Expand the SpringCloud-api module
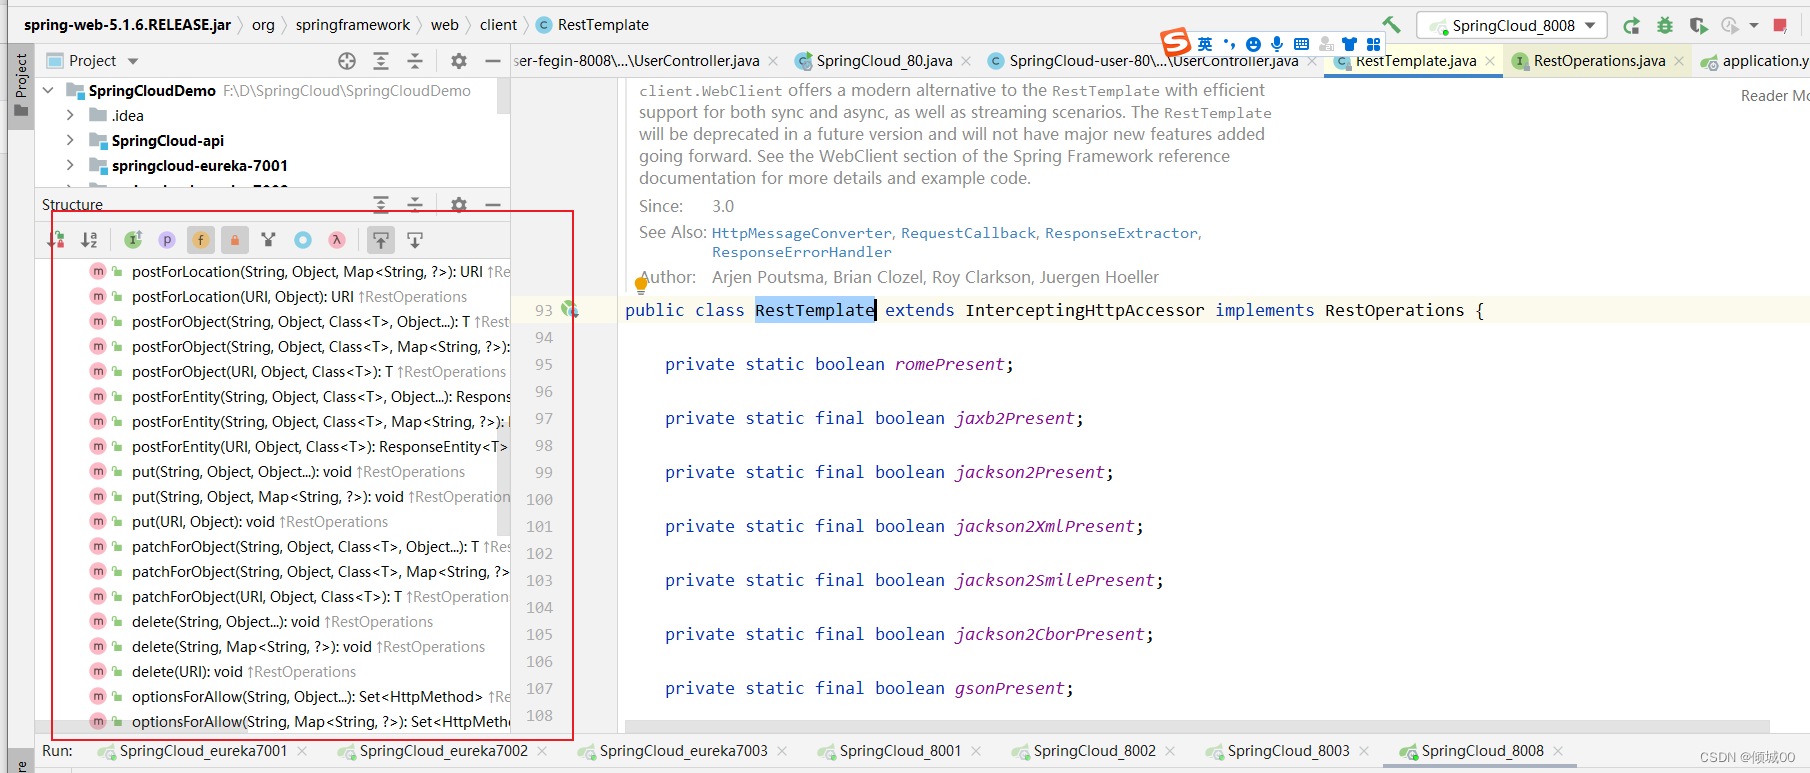Viewport: 1810px width, 773px height. point(70,140)
